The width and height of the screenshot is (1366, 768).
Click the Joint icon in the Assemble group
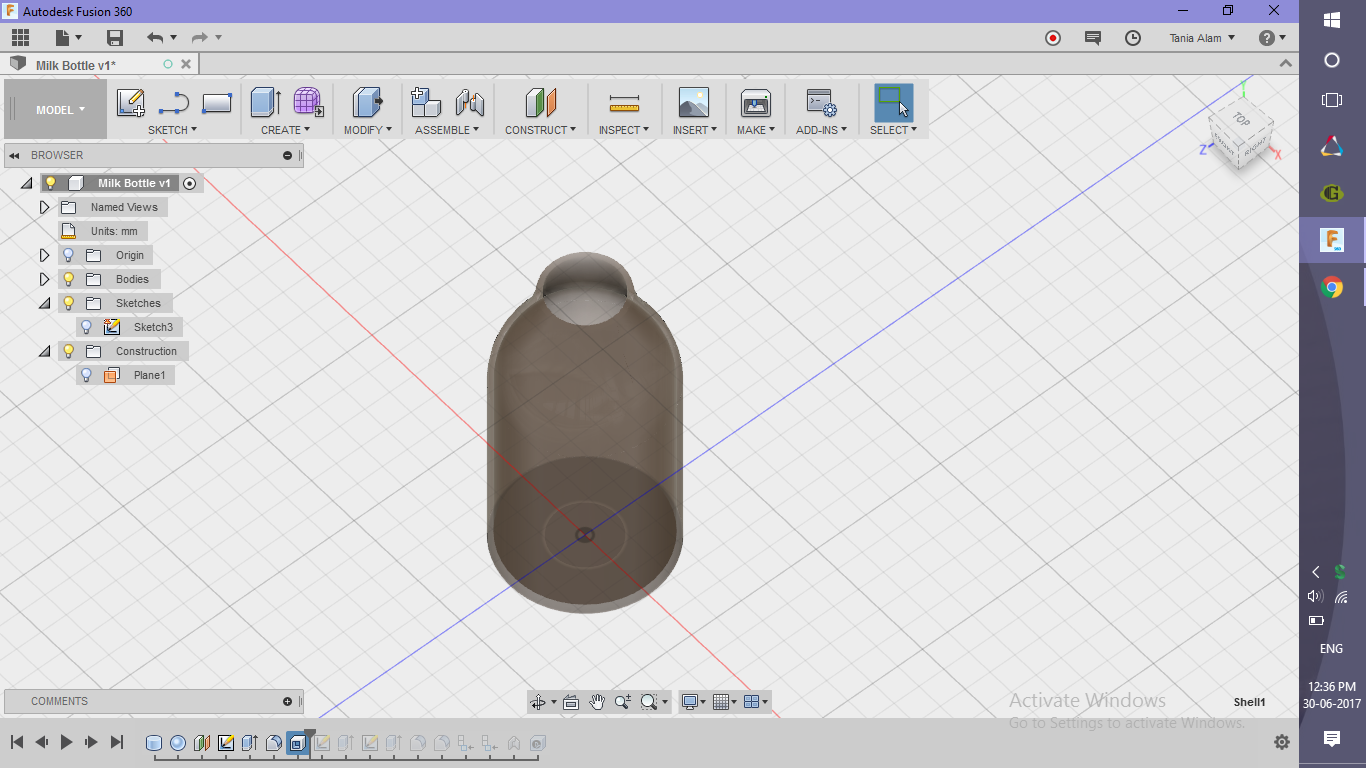pyautogui.click(x=469, y=103)
